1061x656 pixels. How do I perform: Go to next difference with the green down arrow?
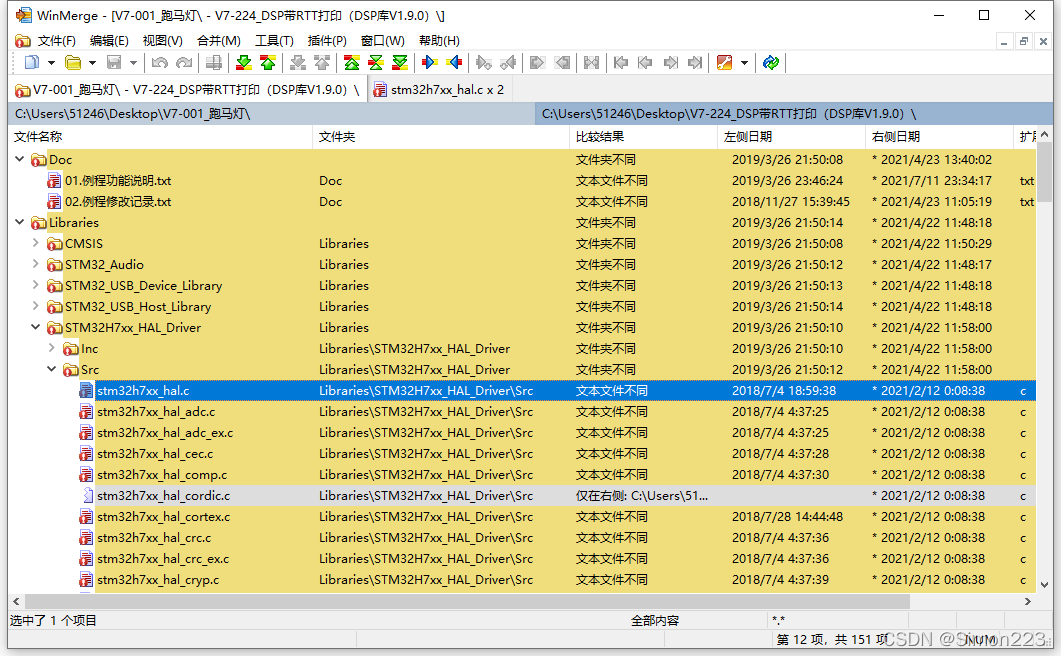[x=244, y=63]
